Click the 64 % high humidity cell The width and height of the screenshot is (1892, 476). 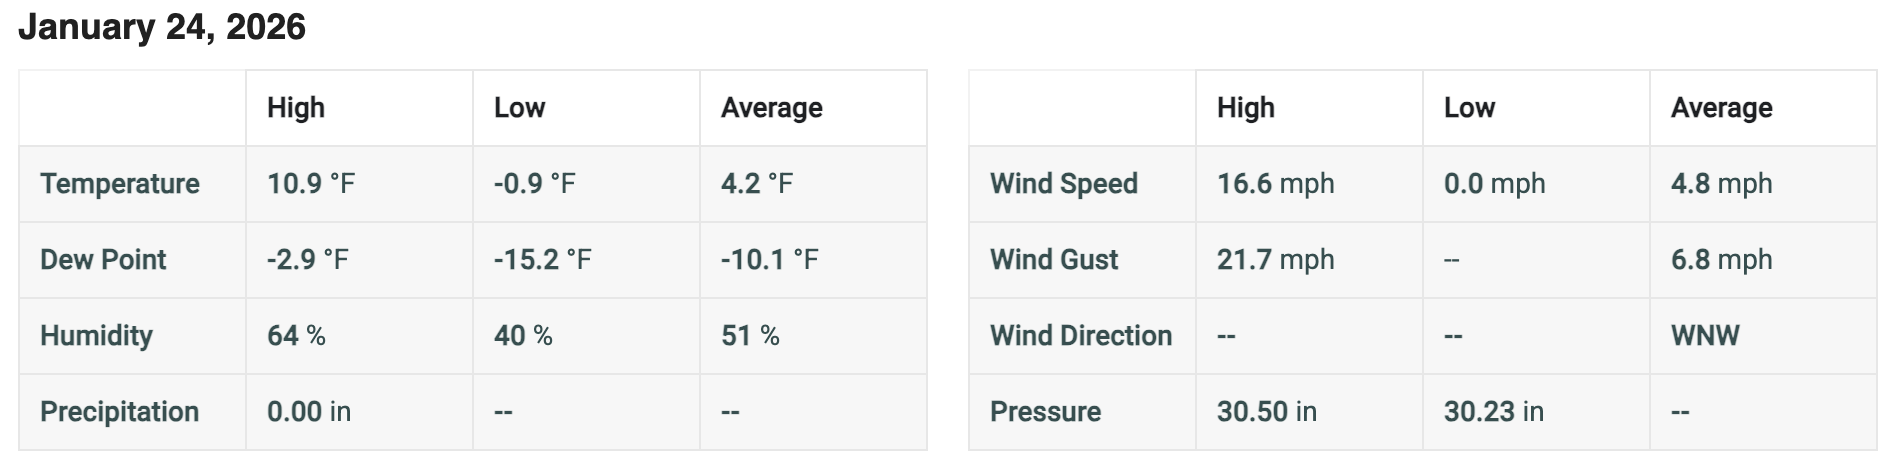[296, 336]
